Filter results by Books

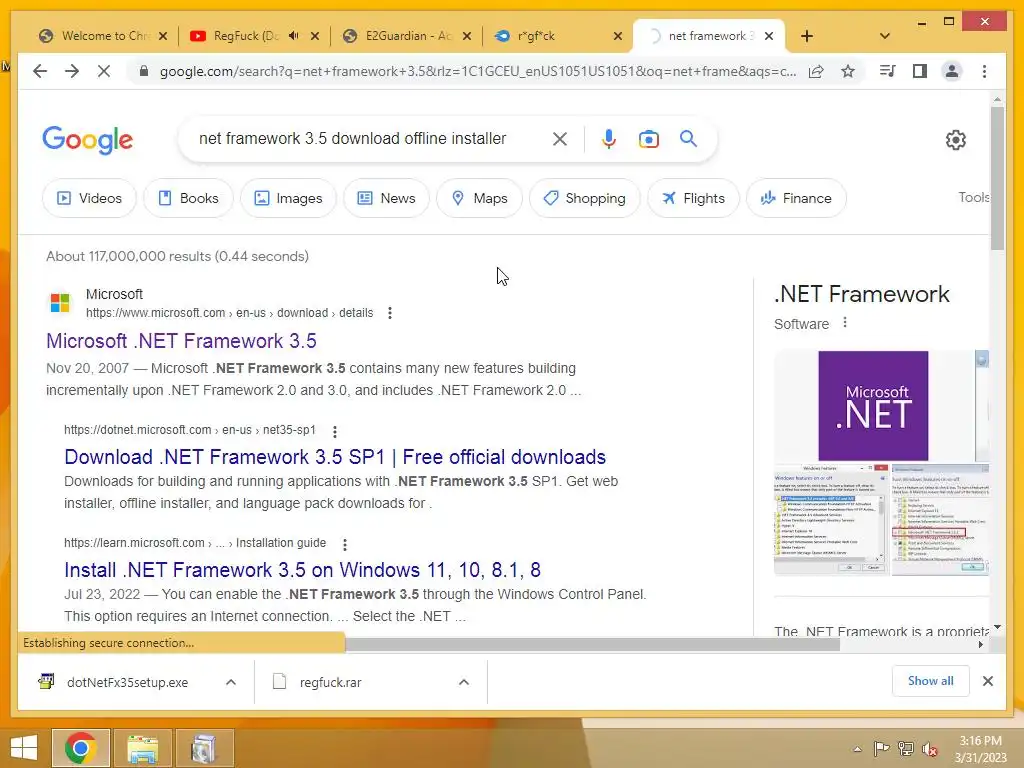(189, 198)
